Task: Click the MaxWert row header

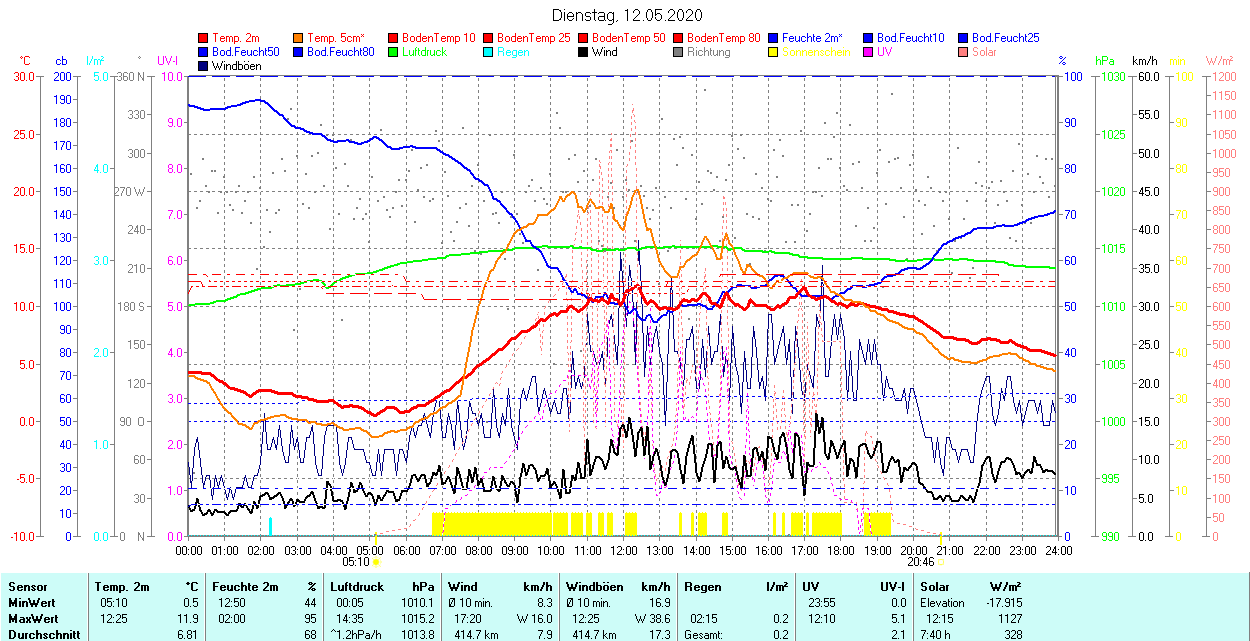Action: click(x=33, y=618)
